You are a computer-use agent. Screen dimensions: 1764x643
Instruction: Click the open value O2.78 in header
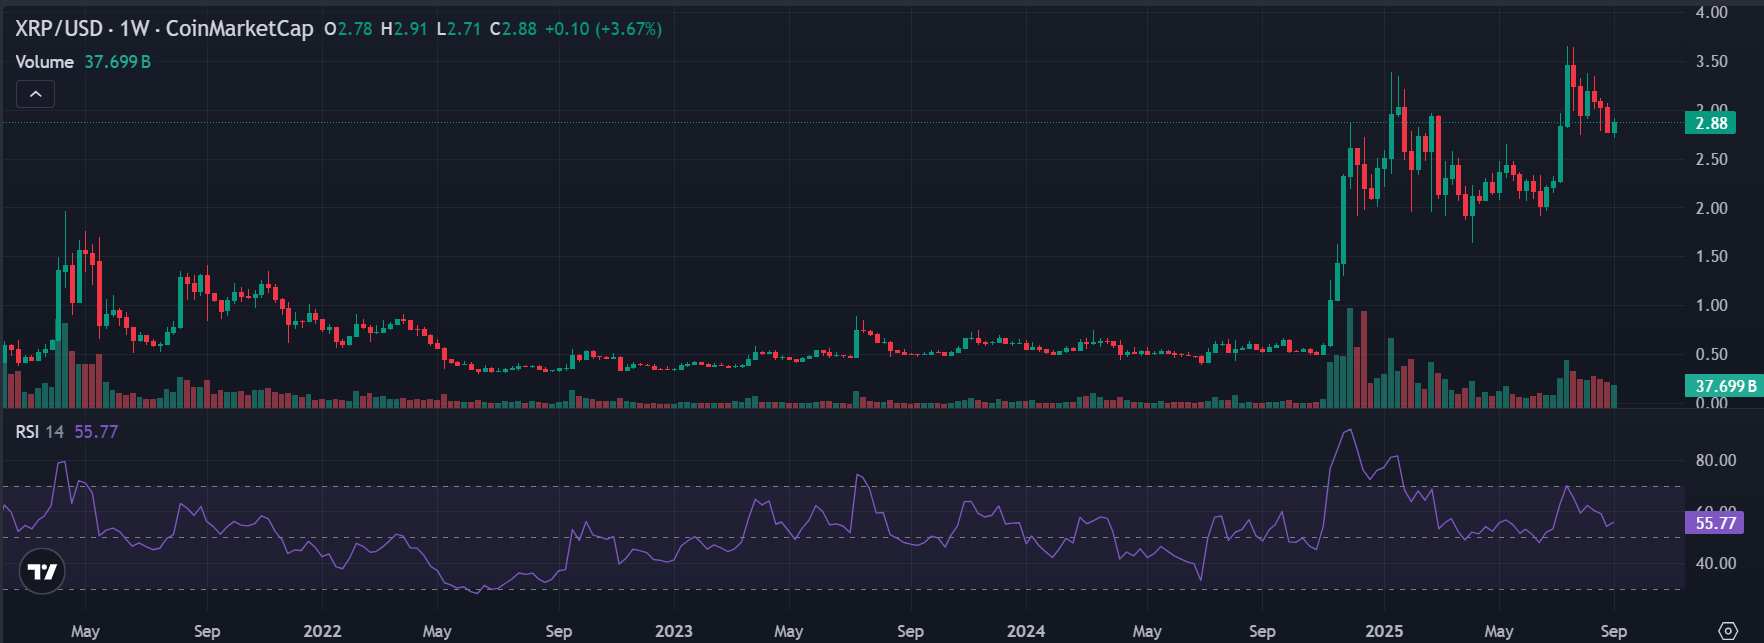349,29
